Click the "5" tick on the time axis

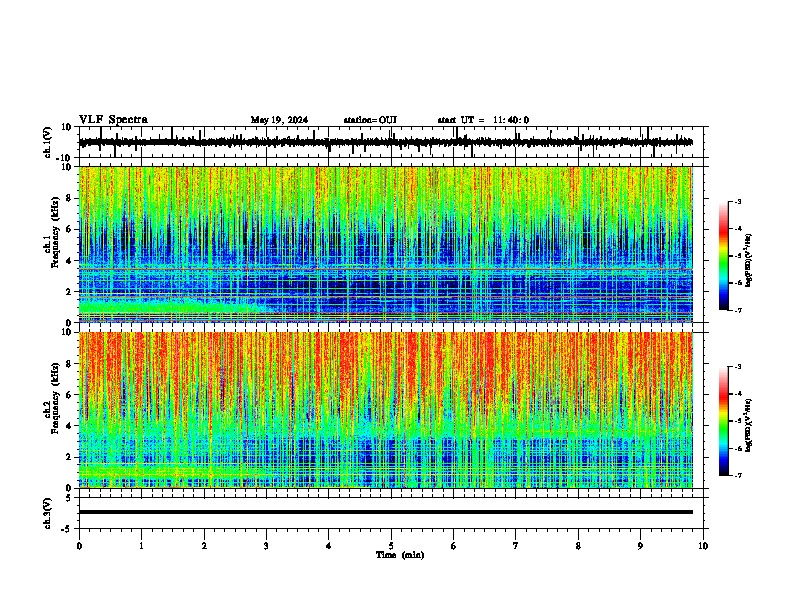click(x=391, y=546)
